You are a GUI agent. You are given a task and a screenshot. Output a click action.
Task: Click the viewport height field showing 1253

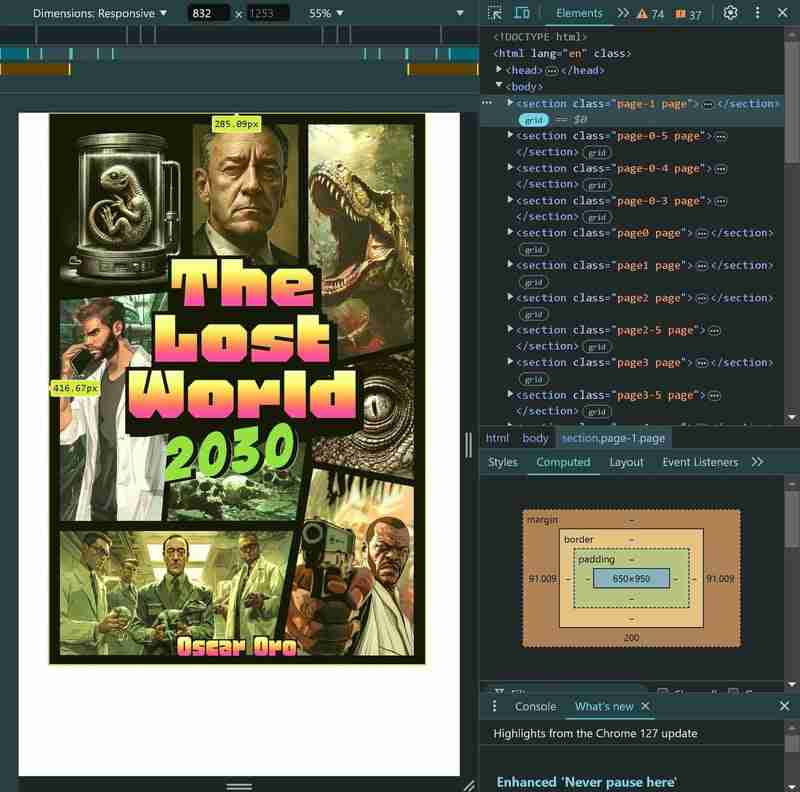[268, 13]
